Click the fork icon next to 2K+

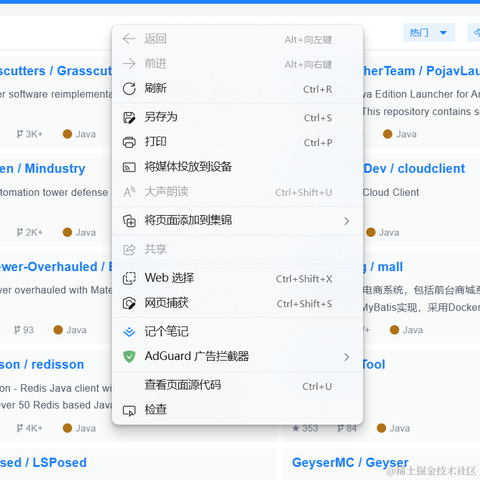[20, 232]
